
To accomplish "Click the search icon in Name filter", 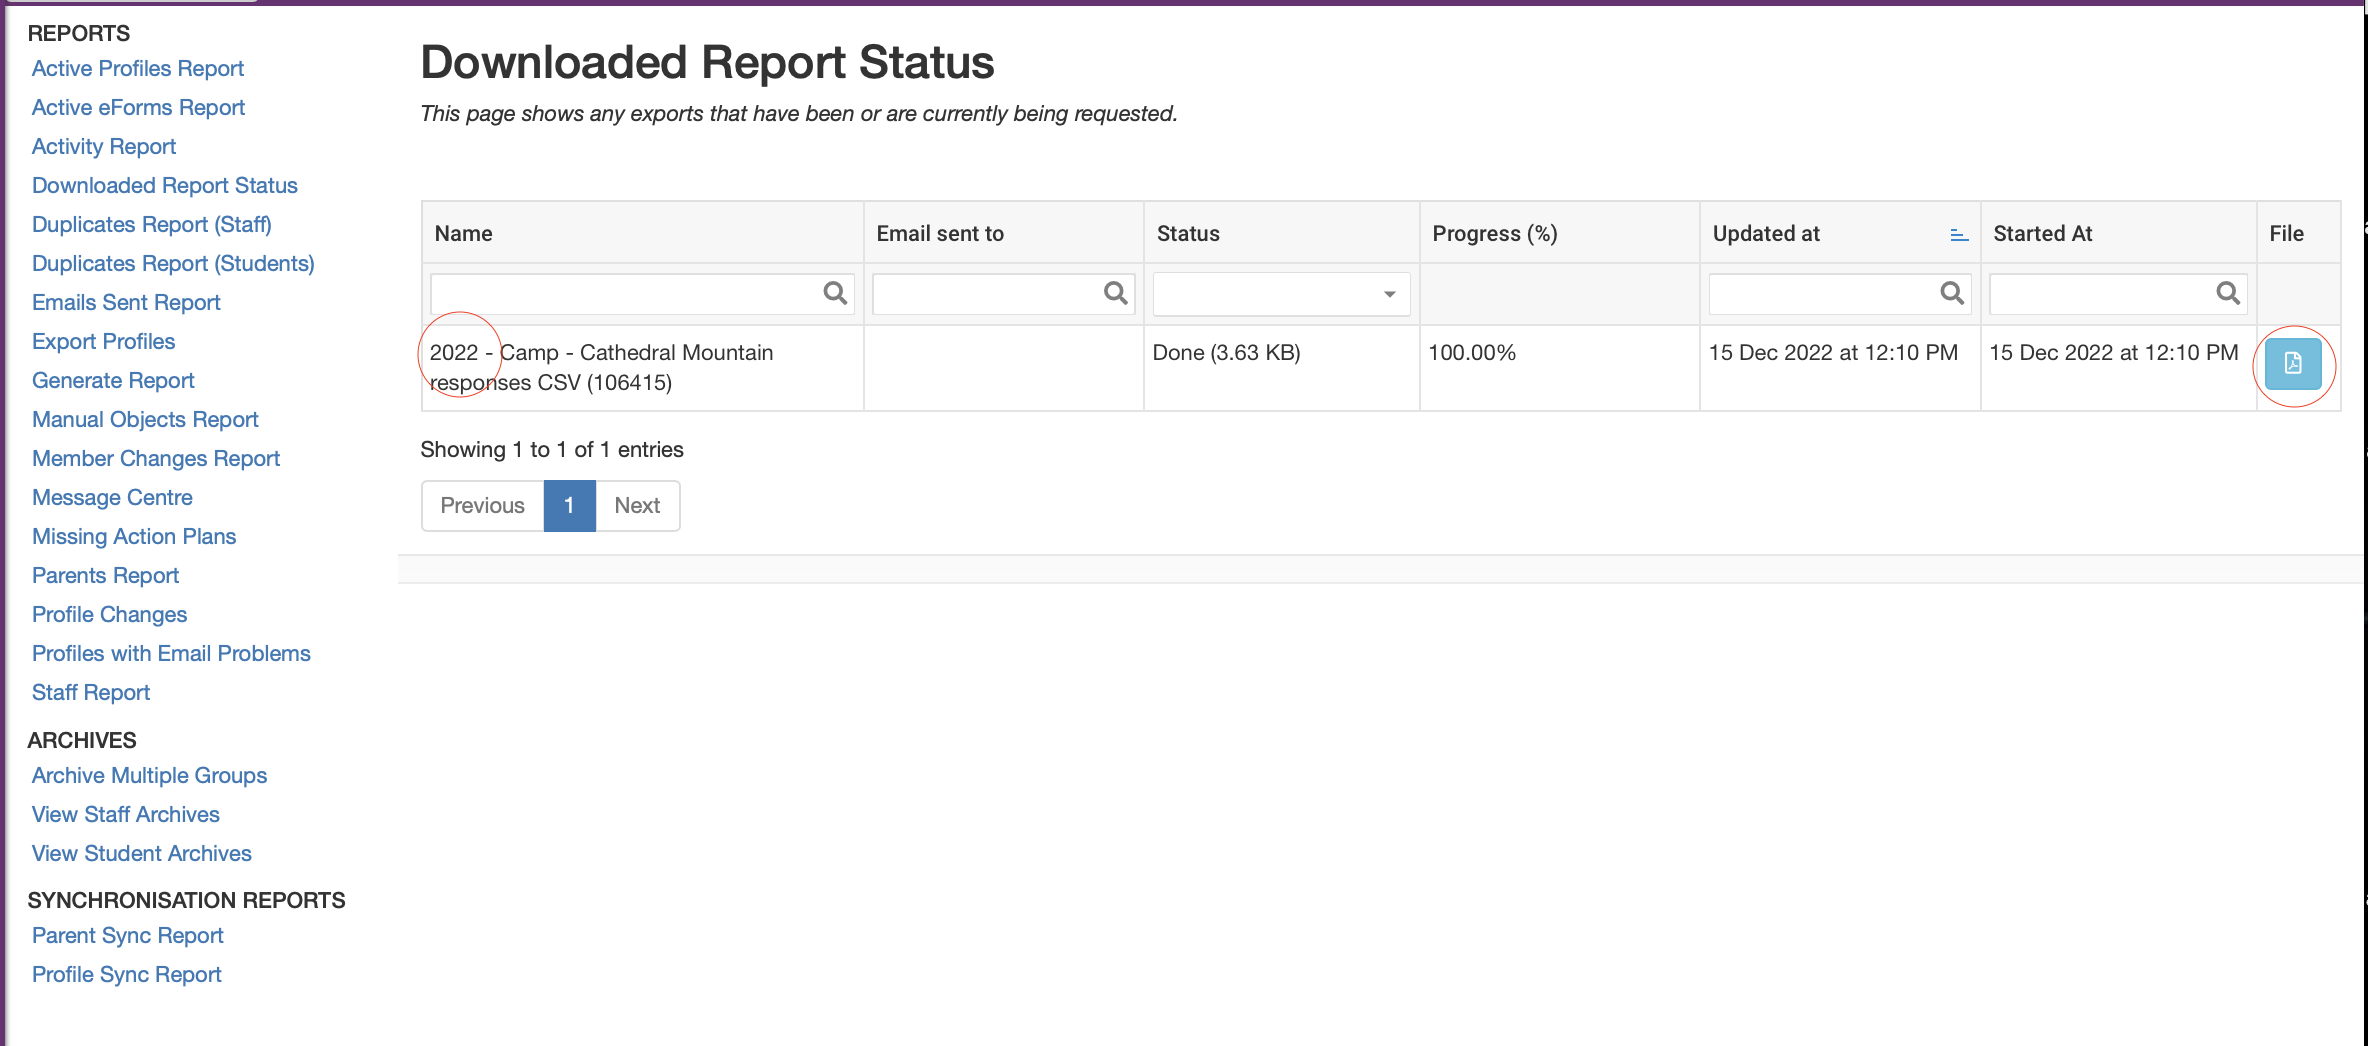I will [x=834, y=293].
